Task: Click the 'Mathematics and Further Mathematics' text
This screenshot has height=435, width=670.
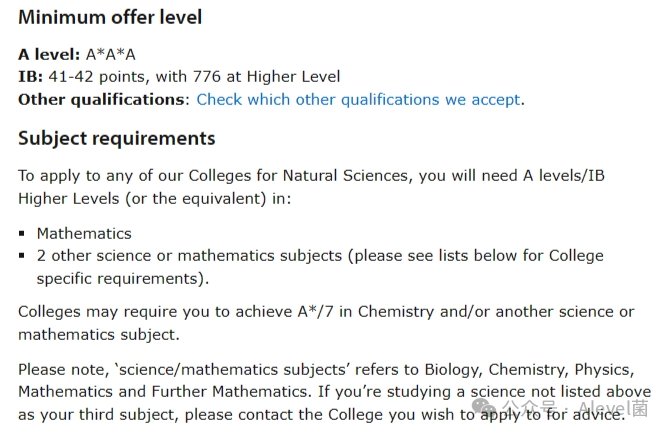Action: (164, 392)
